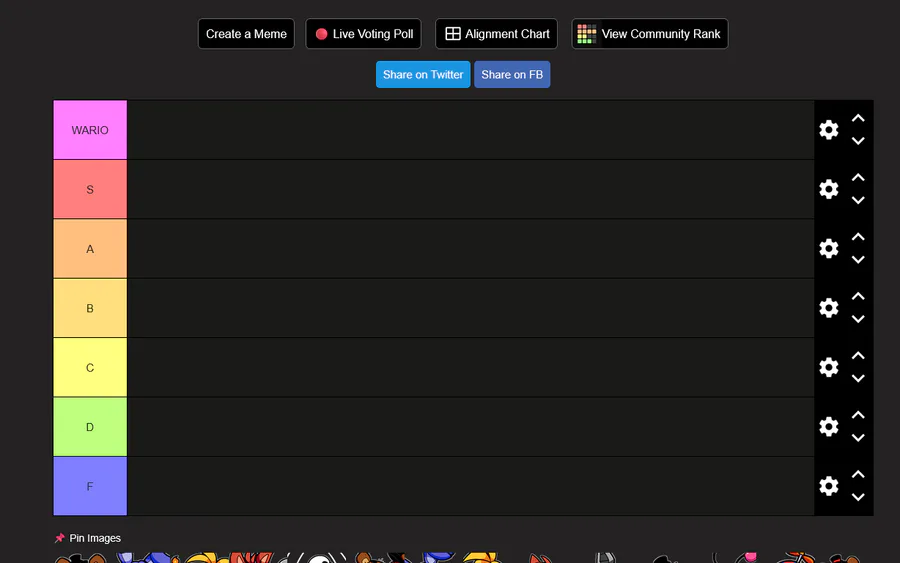900x563 pixels.
Task: Open settings gear for F tier
Action: click(x=828, y=486)
